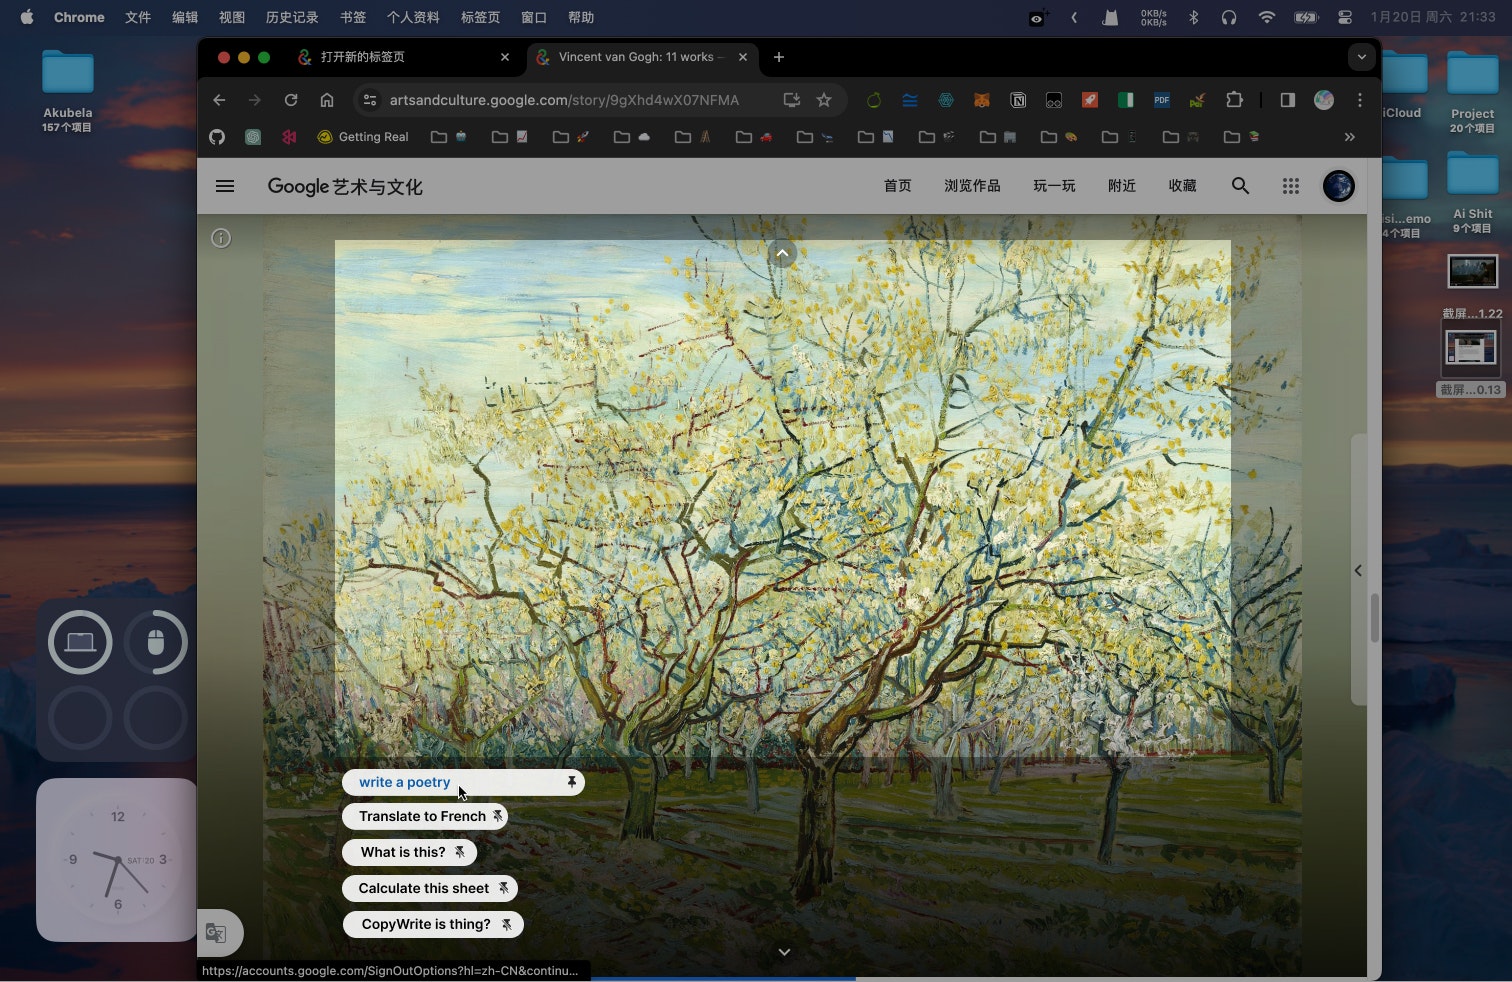Bookmark this page with the star icon
1512x982 pixels.
[x=824, y=100]
